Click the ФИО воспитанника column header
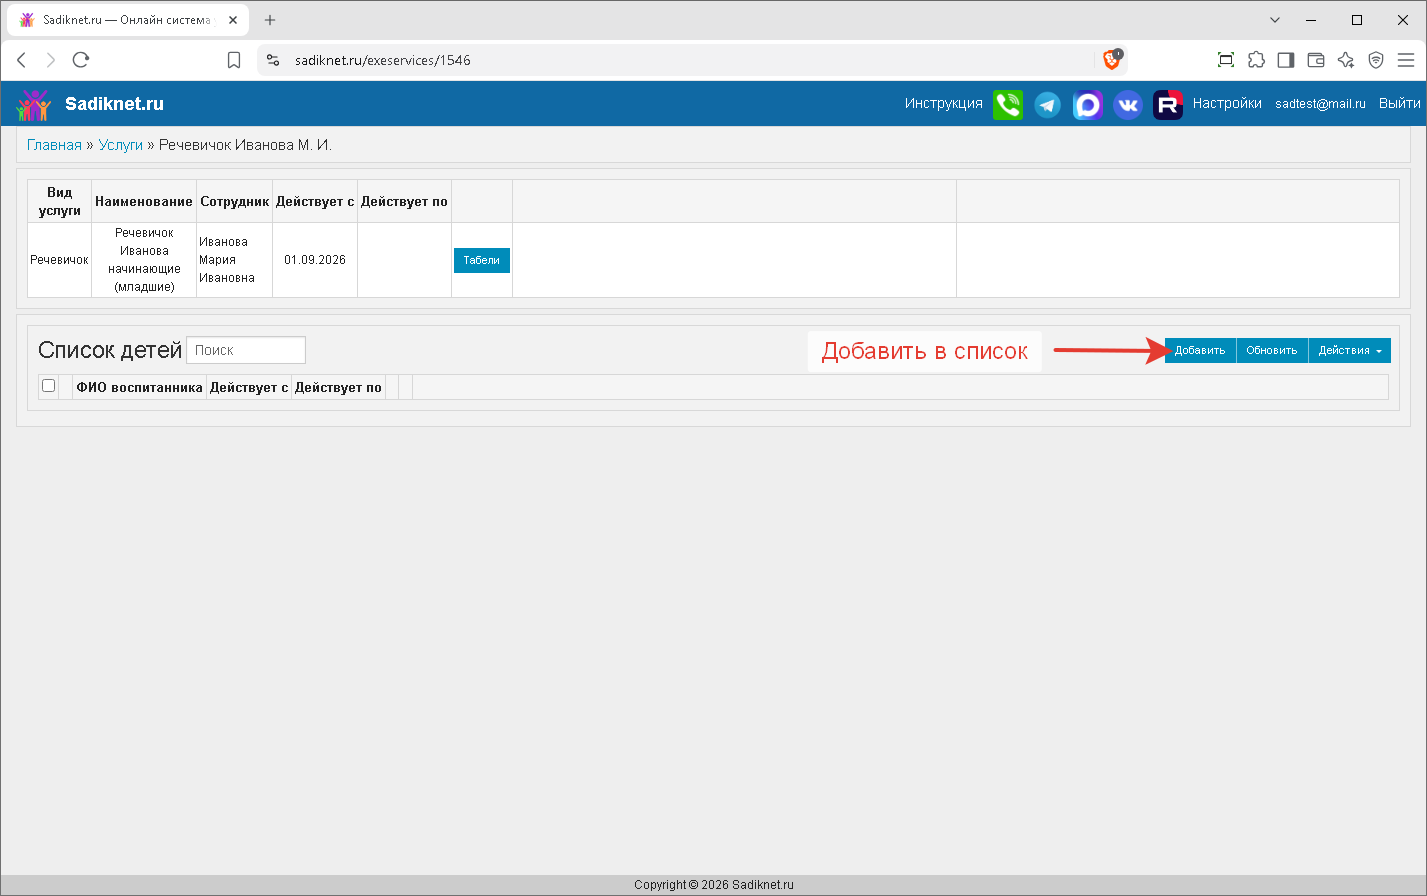1427x896 pixels. [x=140, y=387]
